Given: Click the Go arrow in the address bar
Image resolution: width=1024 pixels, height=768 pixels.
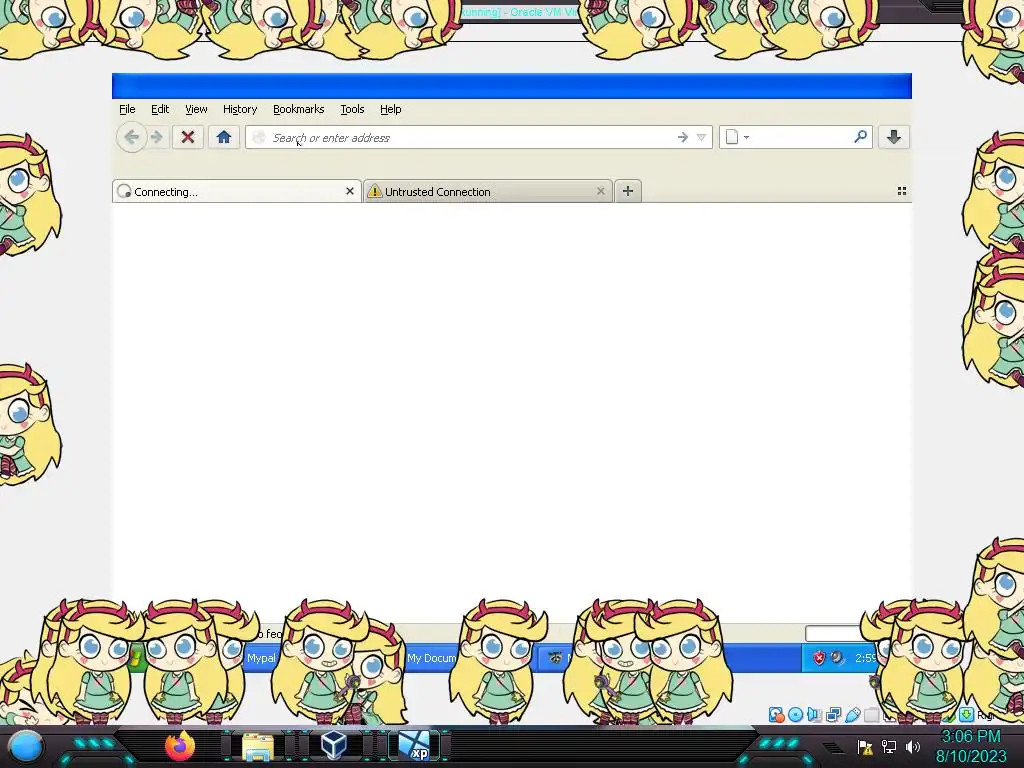Looking at the screenshot, I should click(682, 137).
